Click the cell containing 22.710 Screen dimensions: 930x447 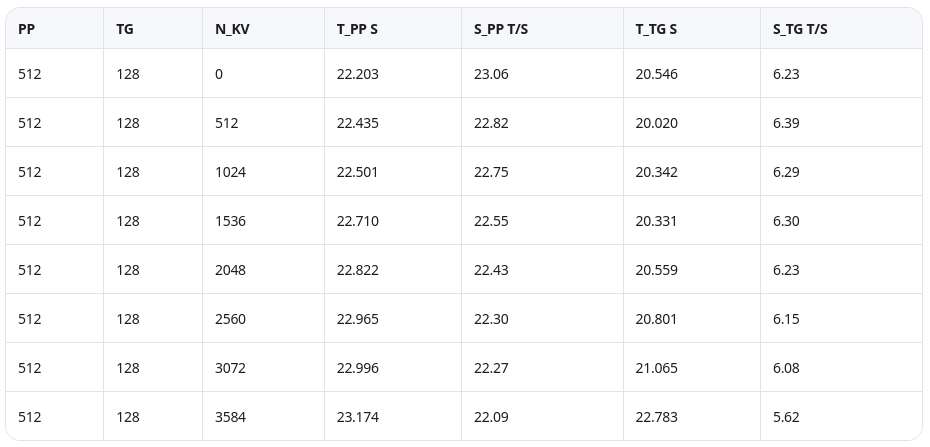pyautogui.click(x=357, y=221)
